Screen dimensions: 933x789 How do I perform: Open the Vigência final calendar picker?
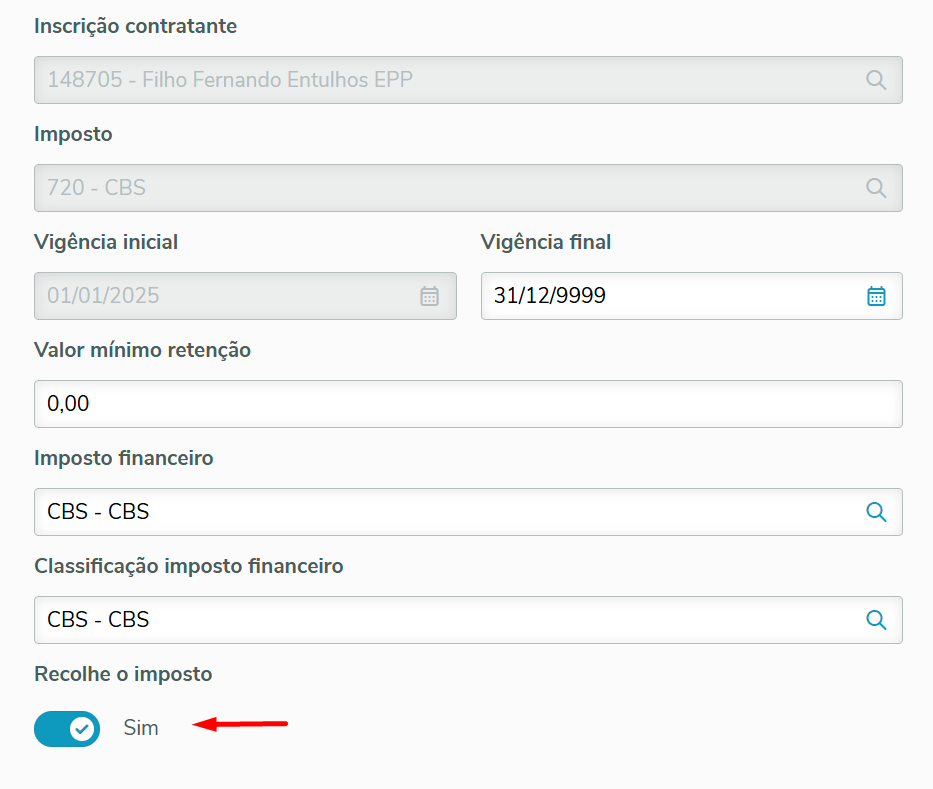(876, 296)
